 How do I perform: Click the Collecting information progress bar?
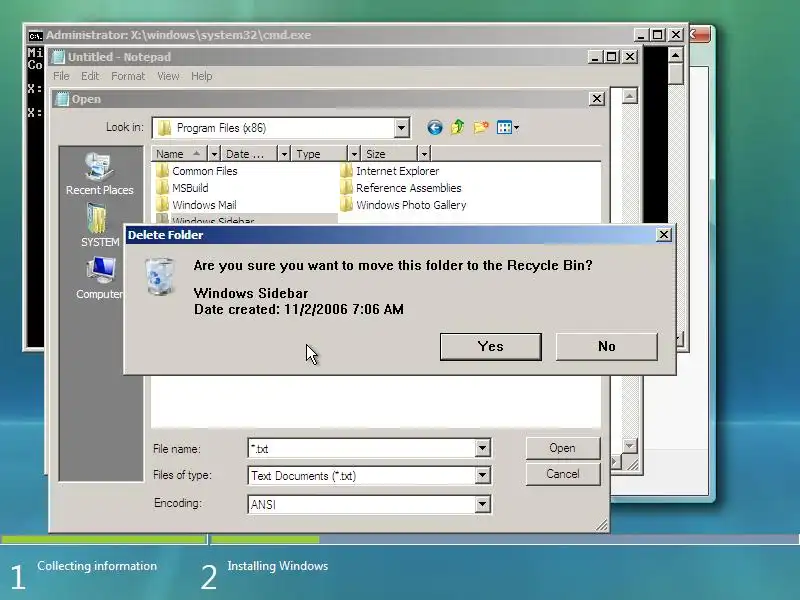(x=104, y=539)
